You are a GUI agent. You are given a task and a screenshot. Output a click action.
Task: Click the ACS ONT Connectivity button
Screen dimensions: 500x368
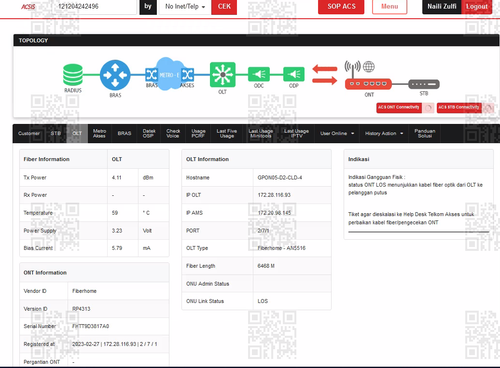click(x=399, y=107)
